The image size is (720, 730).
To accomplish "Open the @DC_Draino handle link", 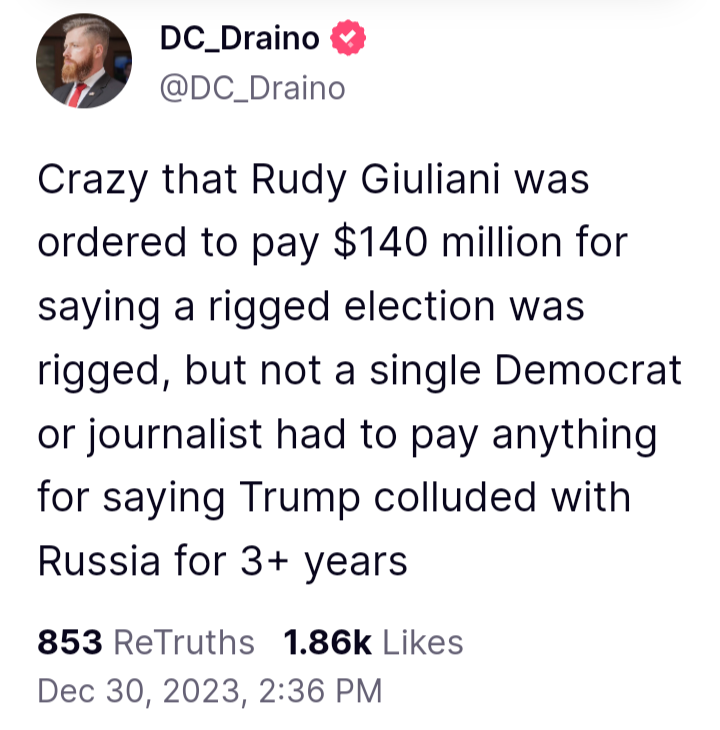I will 252,88.
